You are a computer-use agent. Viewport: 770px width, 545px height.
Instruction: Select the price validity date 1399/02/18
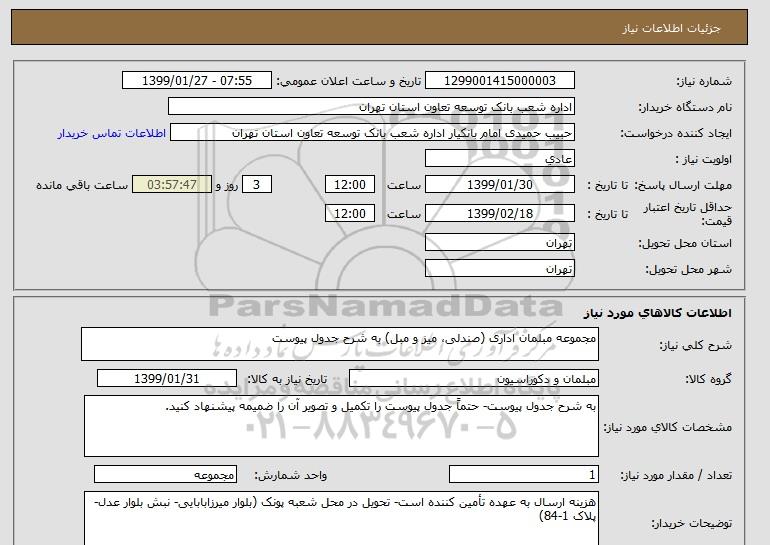coord(499,213)
